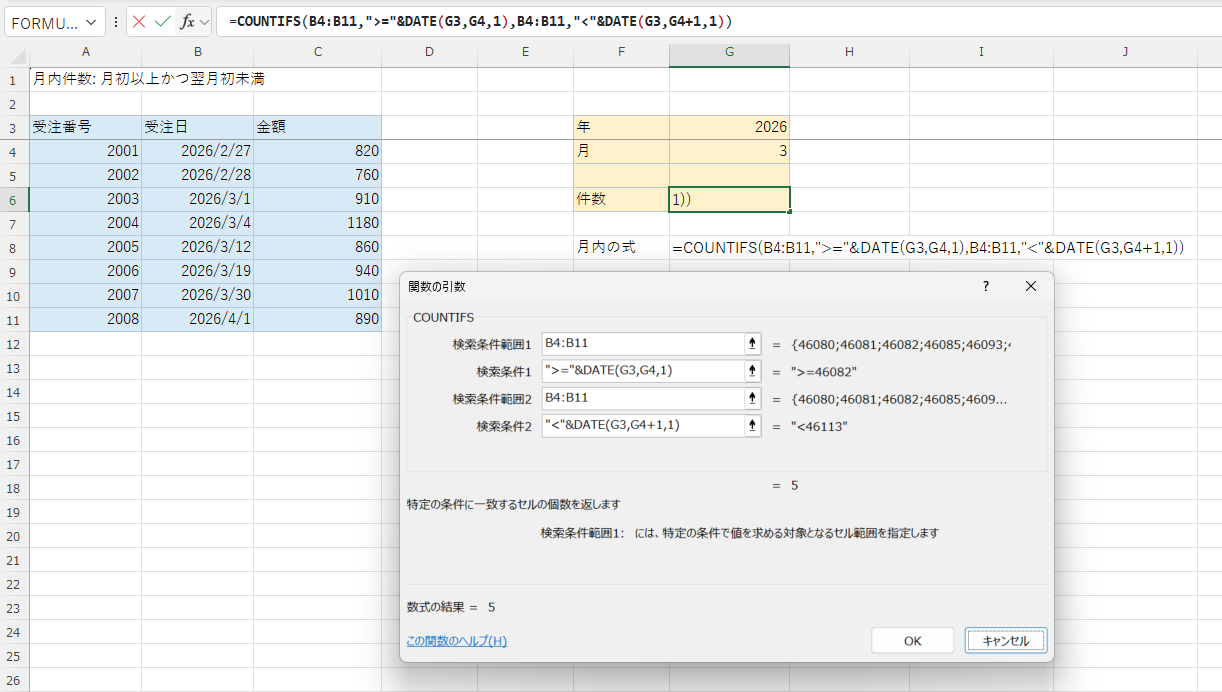Select the column G header
This screenshot has height=692, width=1222.
pyautogui.click(x=729, y=51)
